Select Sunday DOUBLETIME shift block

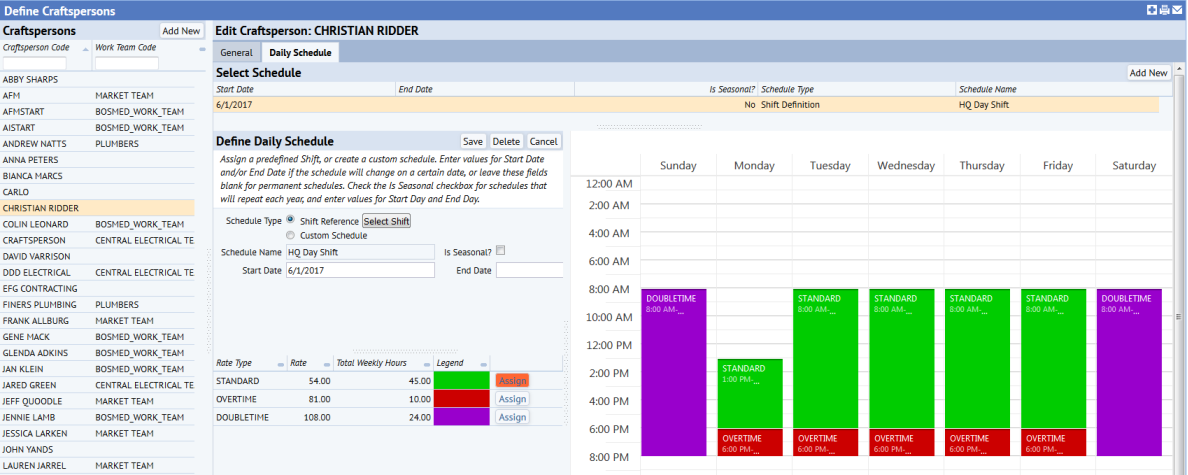click(x=674, y=372)
